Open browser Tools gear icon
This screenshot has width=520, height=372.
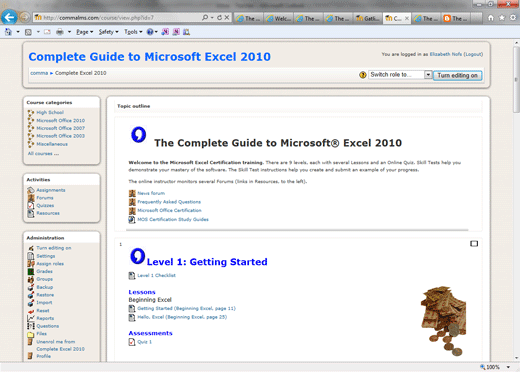point(513,18)
